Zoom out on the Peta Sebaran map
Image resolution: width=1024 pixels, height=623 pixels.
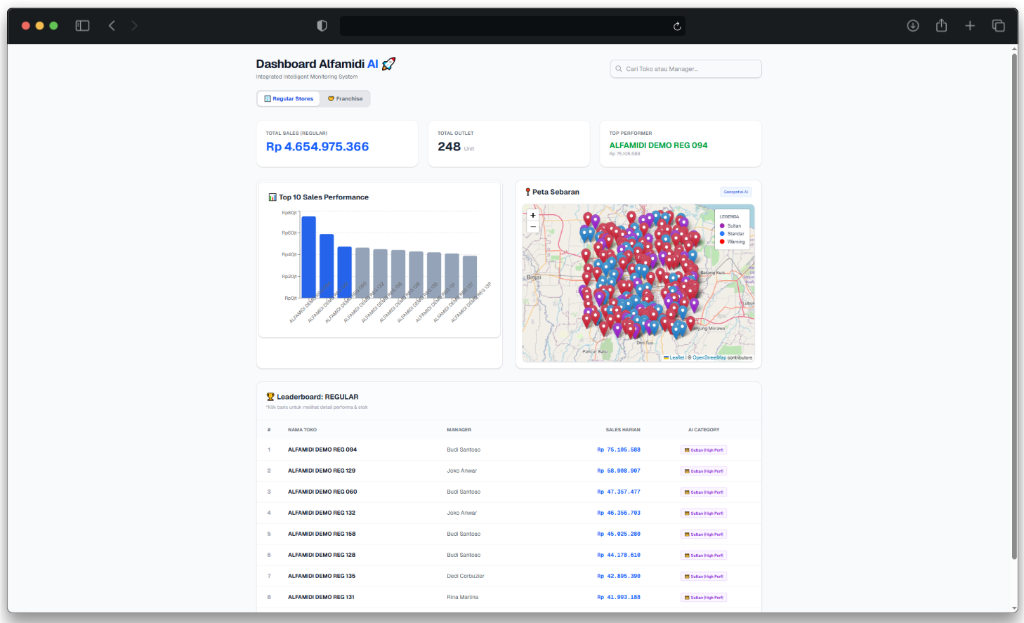coord(532,227)
